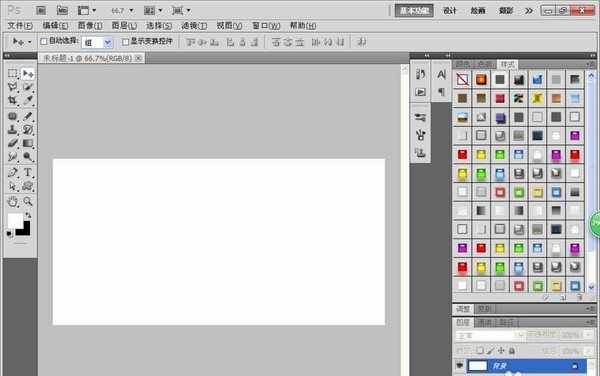Select the Eraser tool

coord(13,143)
